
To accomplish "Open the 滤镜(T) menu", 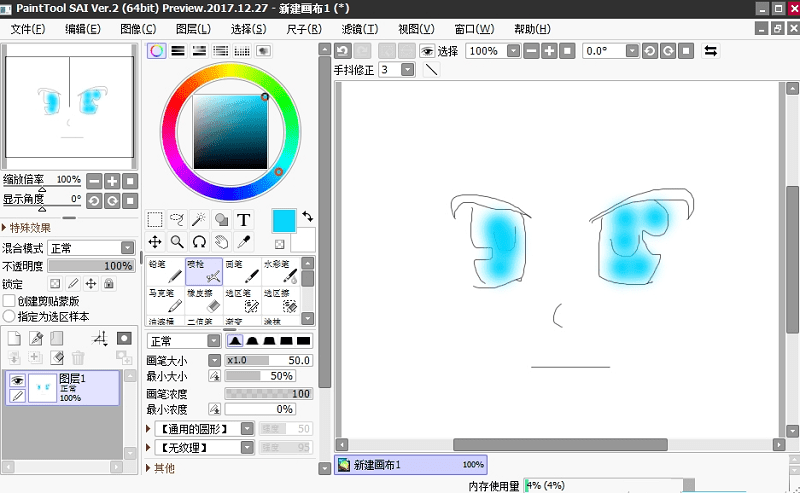I will coord(359,29).
